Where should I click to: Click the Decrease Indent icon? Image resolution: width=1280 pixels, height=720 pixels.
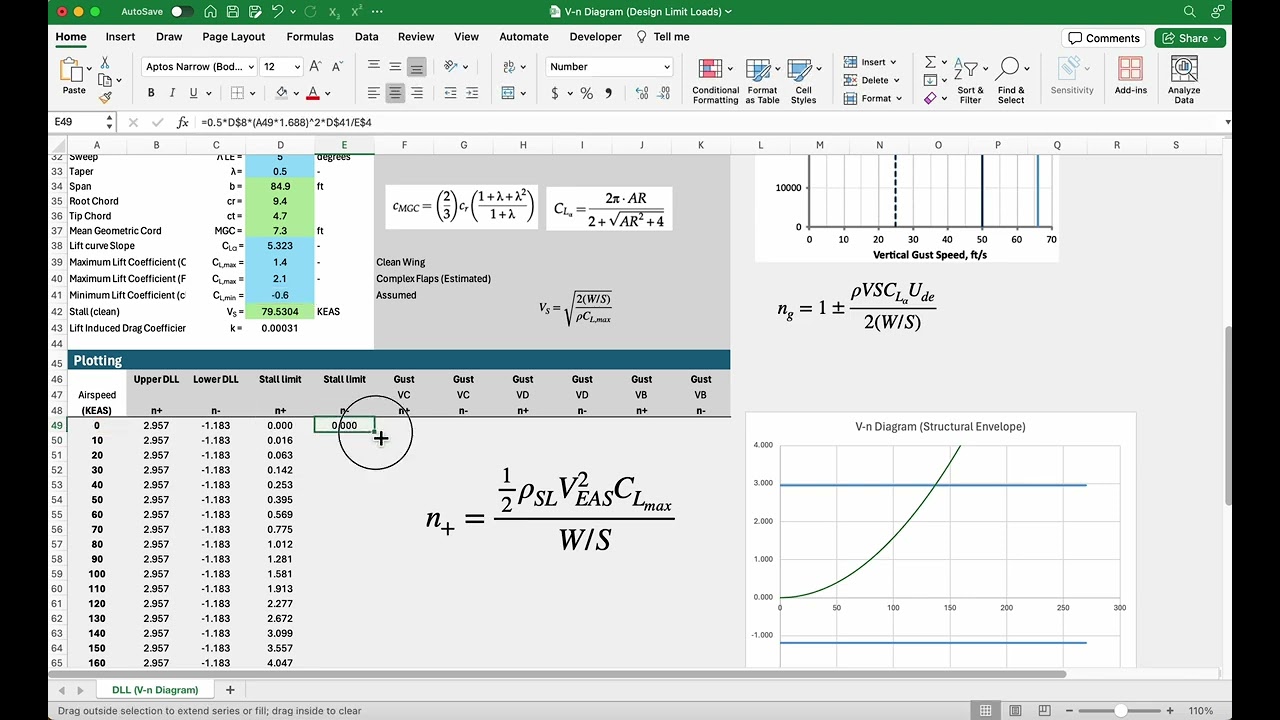(x=451, y=93)
